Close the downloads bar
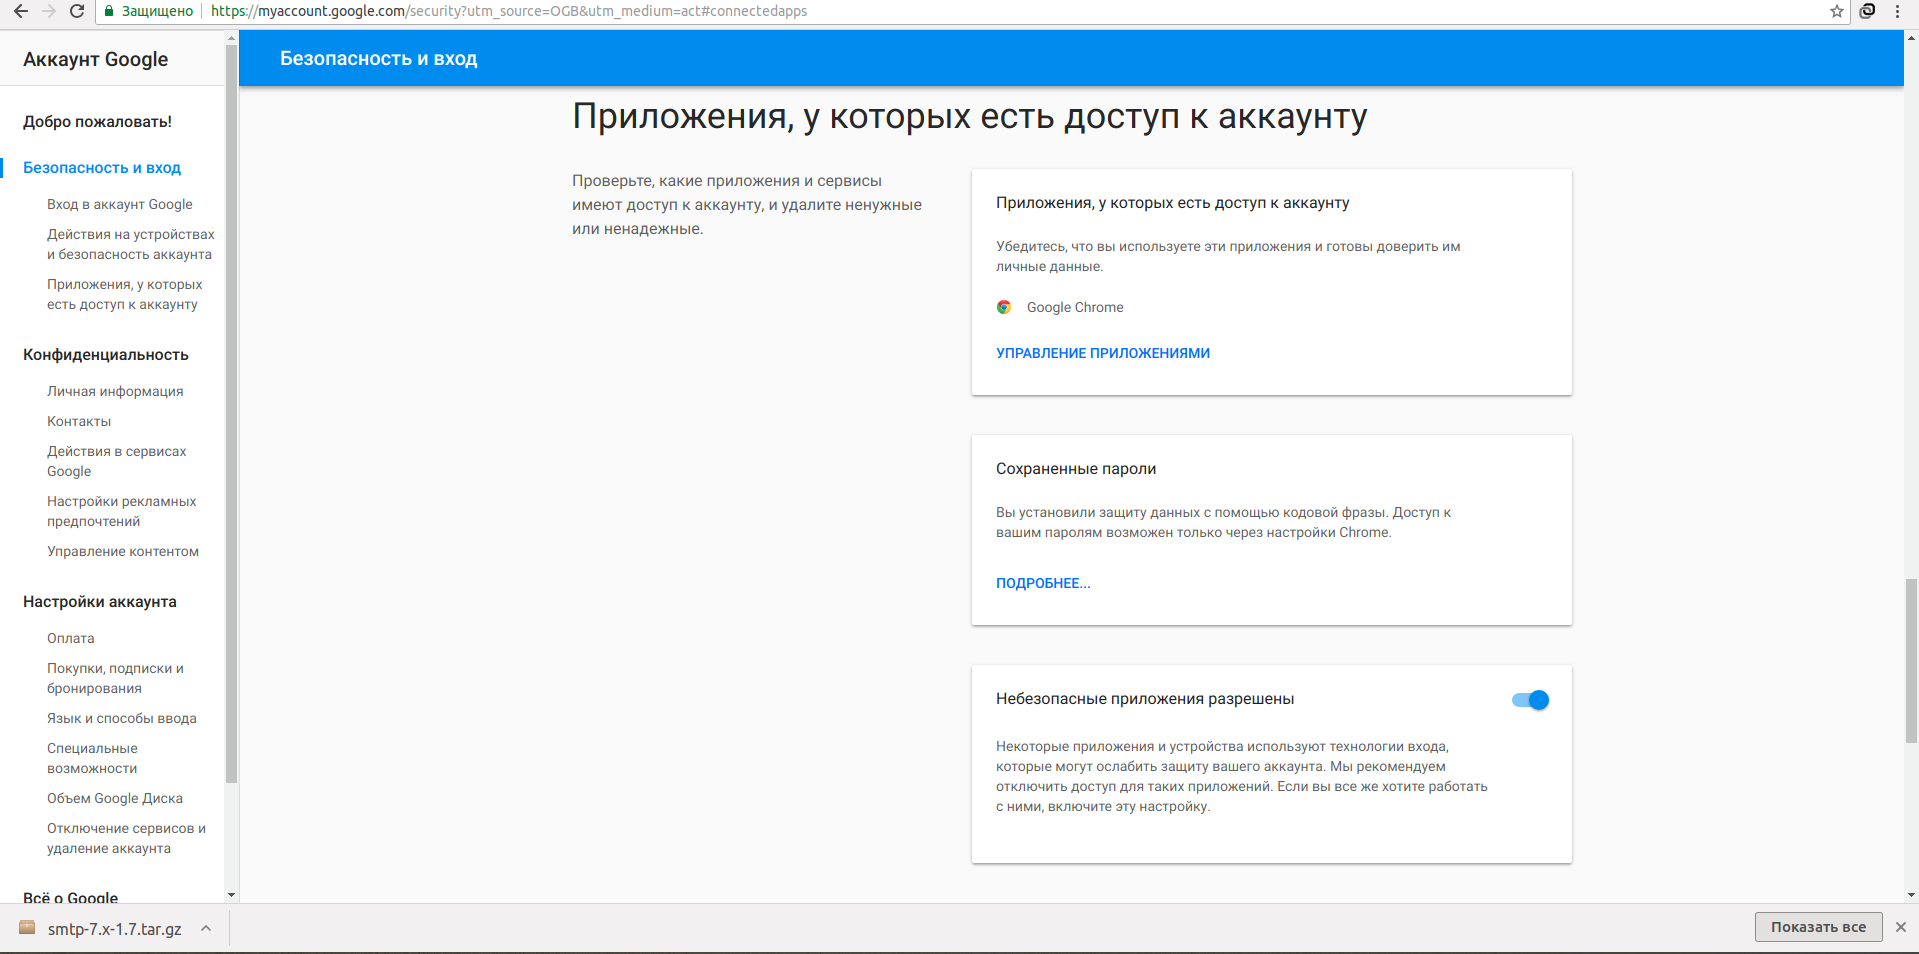 point(1901,927)
